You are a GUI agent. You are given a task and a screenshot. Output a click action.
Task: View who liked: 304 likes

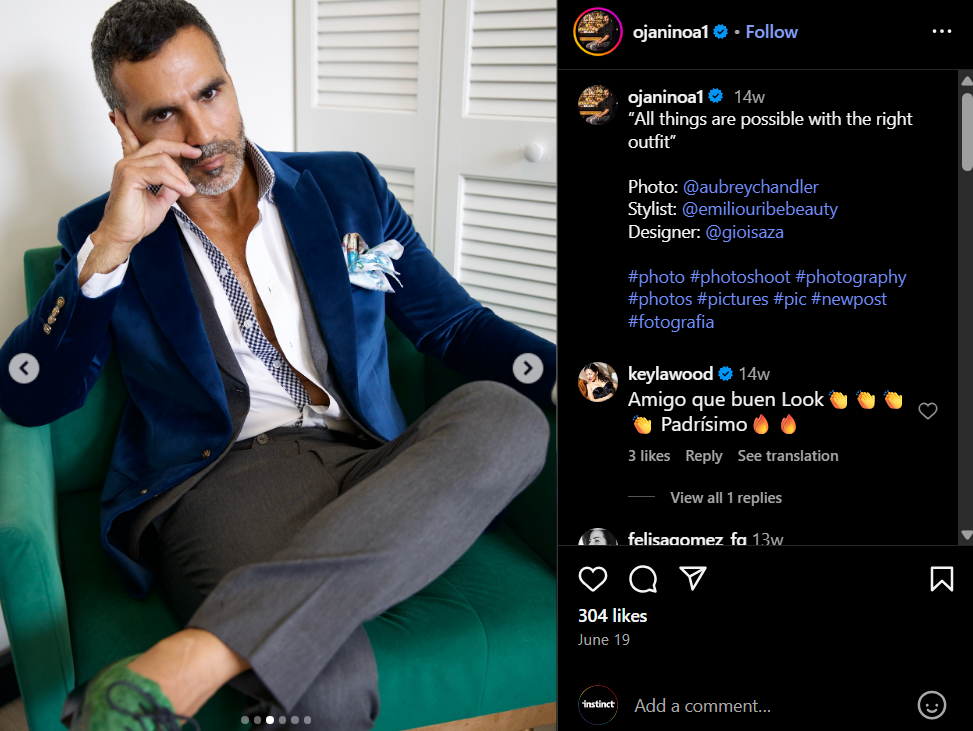(612, 616)
